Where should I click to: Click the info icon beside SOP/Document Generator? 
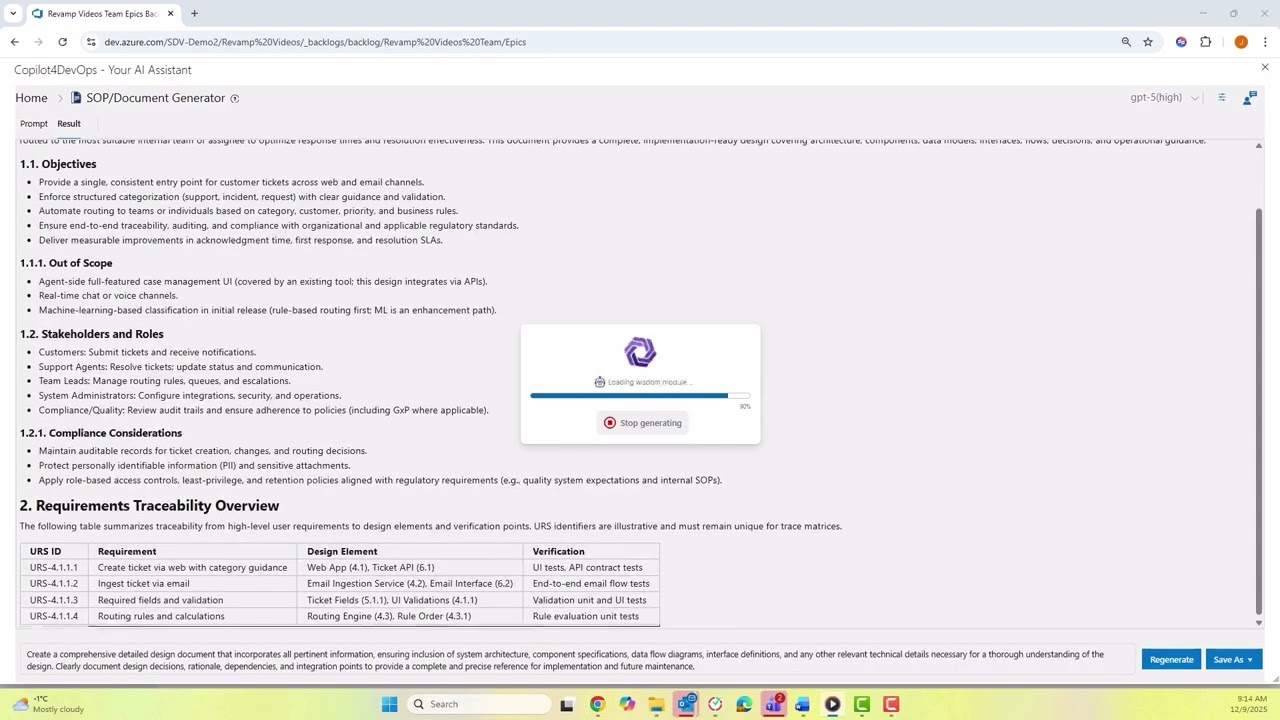pyautogui.click(x=235, y=98)
